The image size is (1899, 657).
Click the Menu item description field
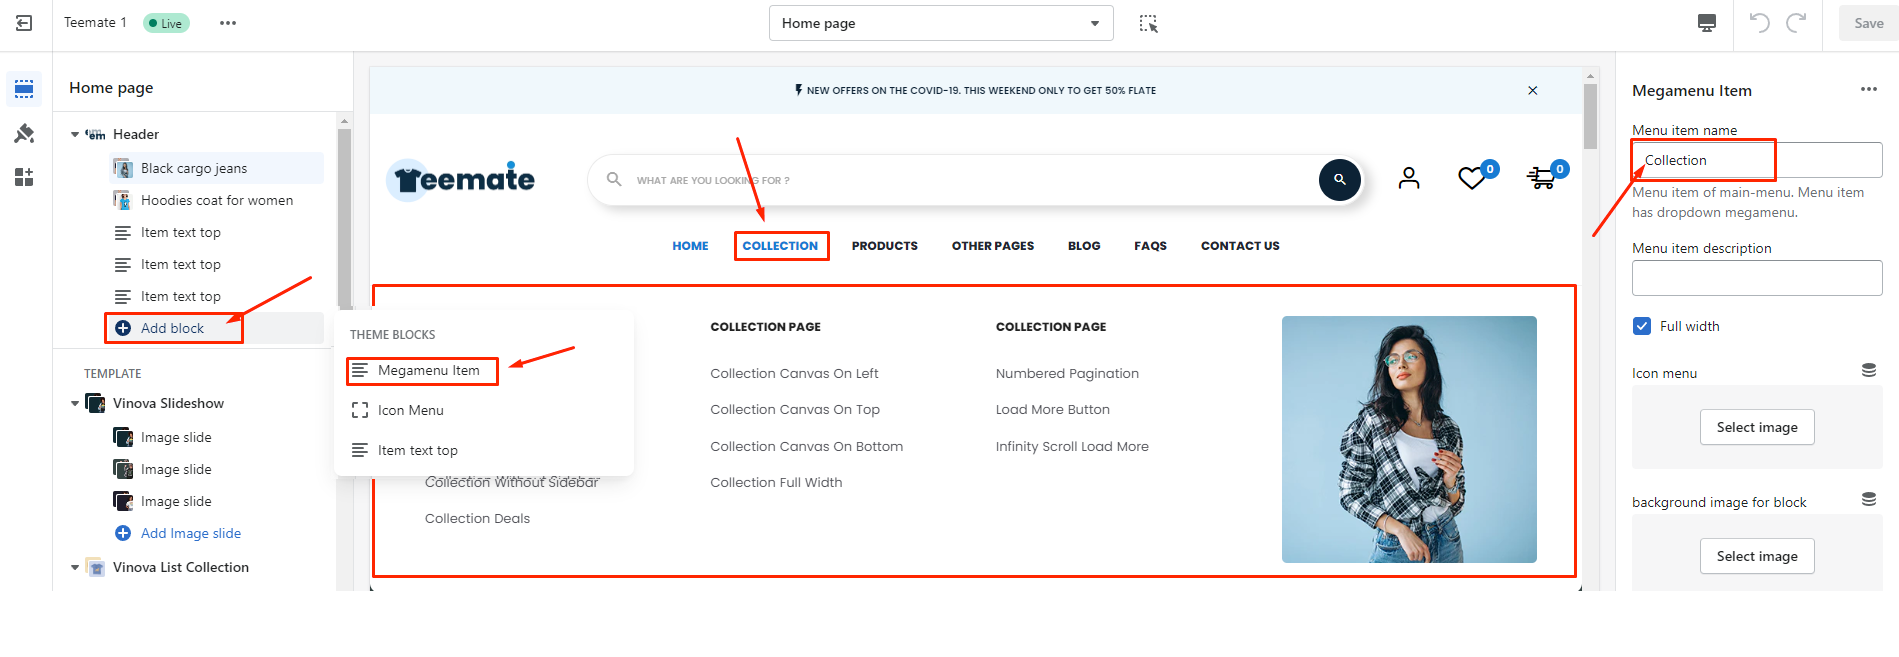point(1756,278)
